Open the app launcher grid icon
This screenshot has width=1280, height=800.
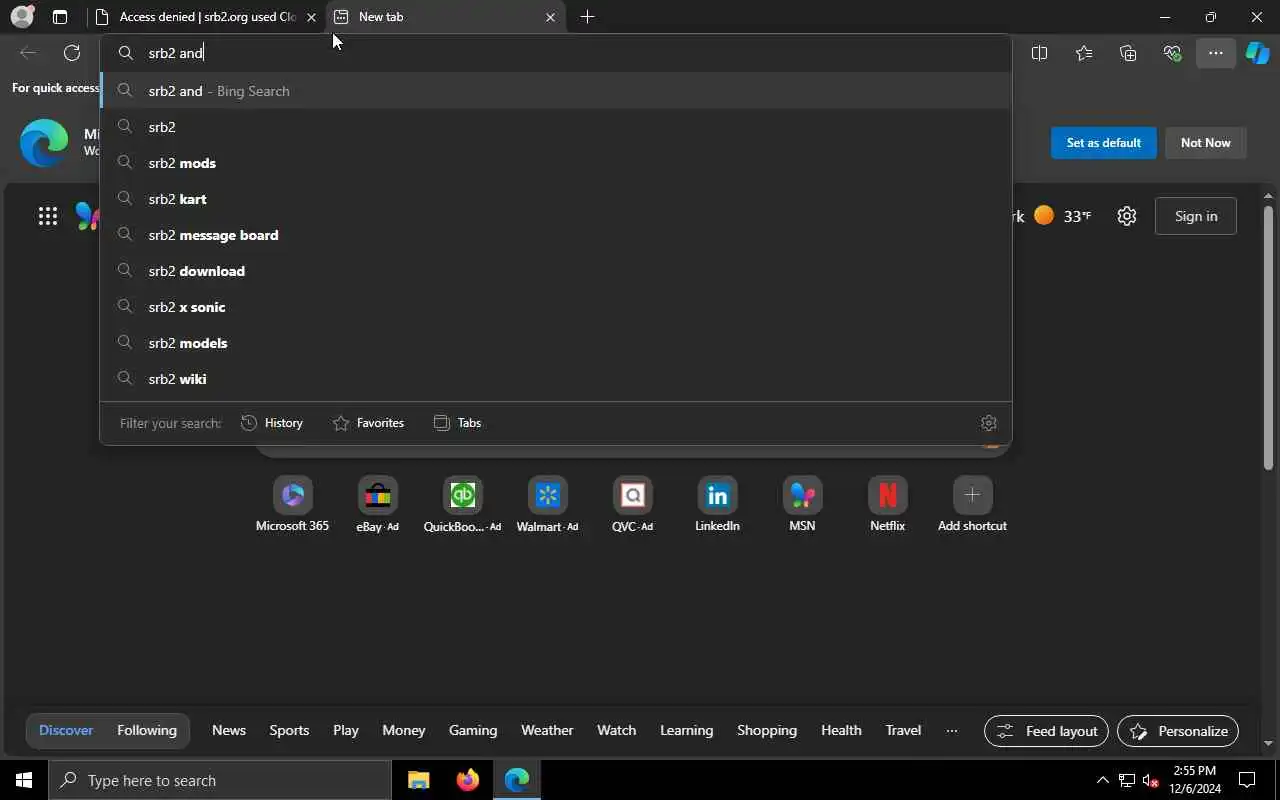47,216
